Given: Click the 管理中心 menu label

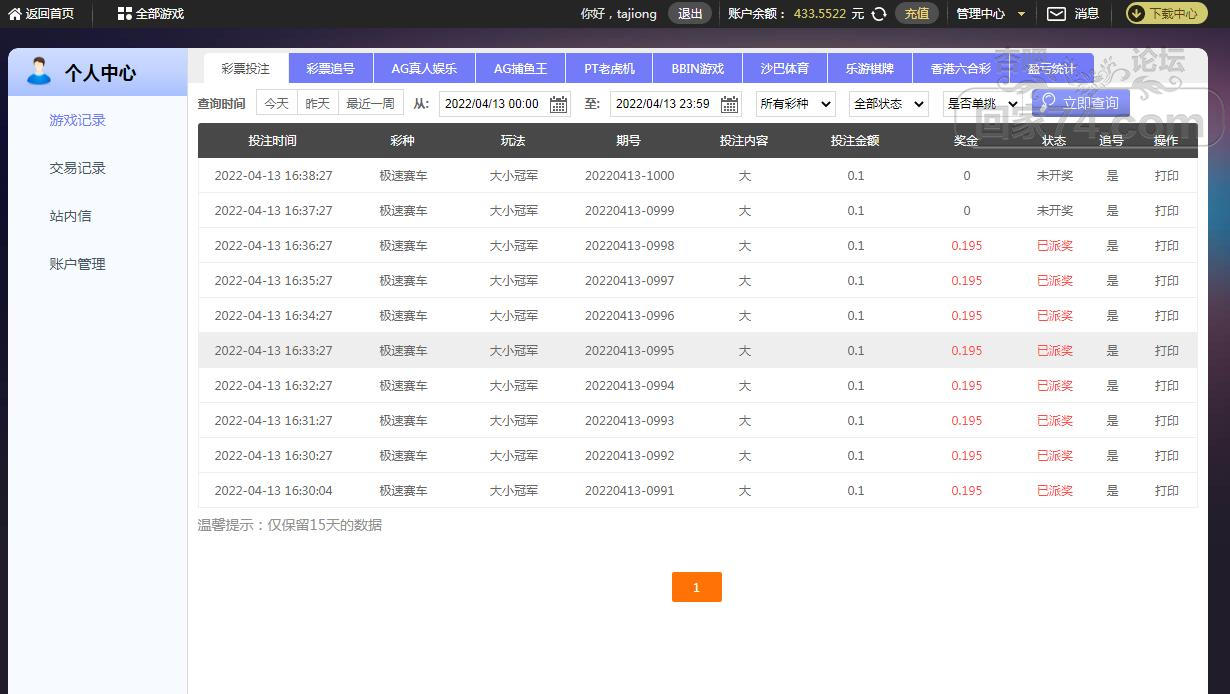Looking at the screenshot, I should coord(981,14).
